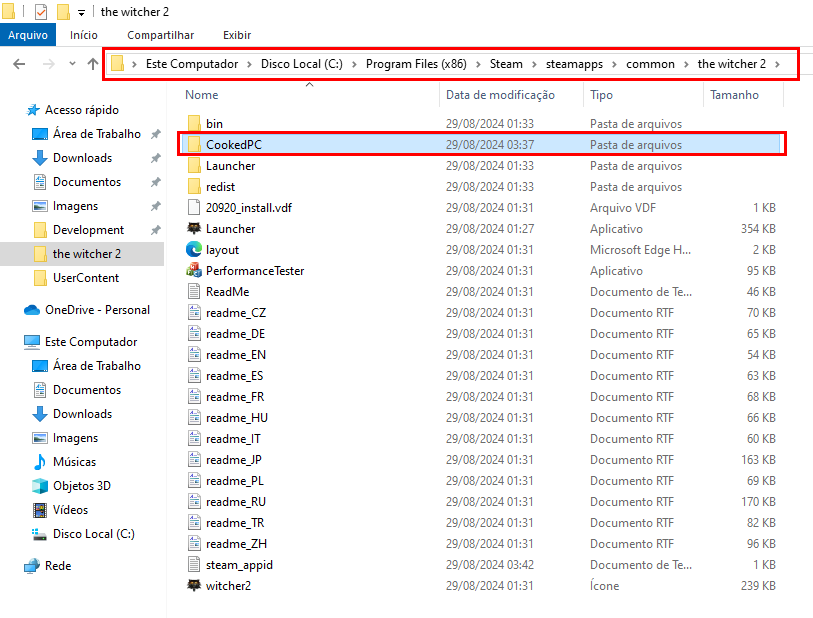Select the Launcher application wolf icon

point(194,228)
